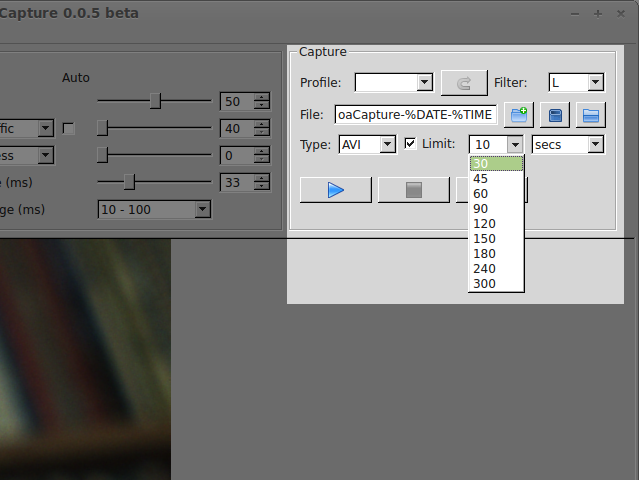The image size is (639, 480).
Task: Uncheck the Limit checkbox
Action: click(410, 144)
